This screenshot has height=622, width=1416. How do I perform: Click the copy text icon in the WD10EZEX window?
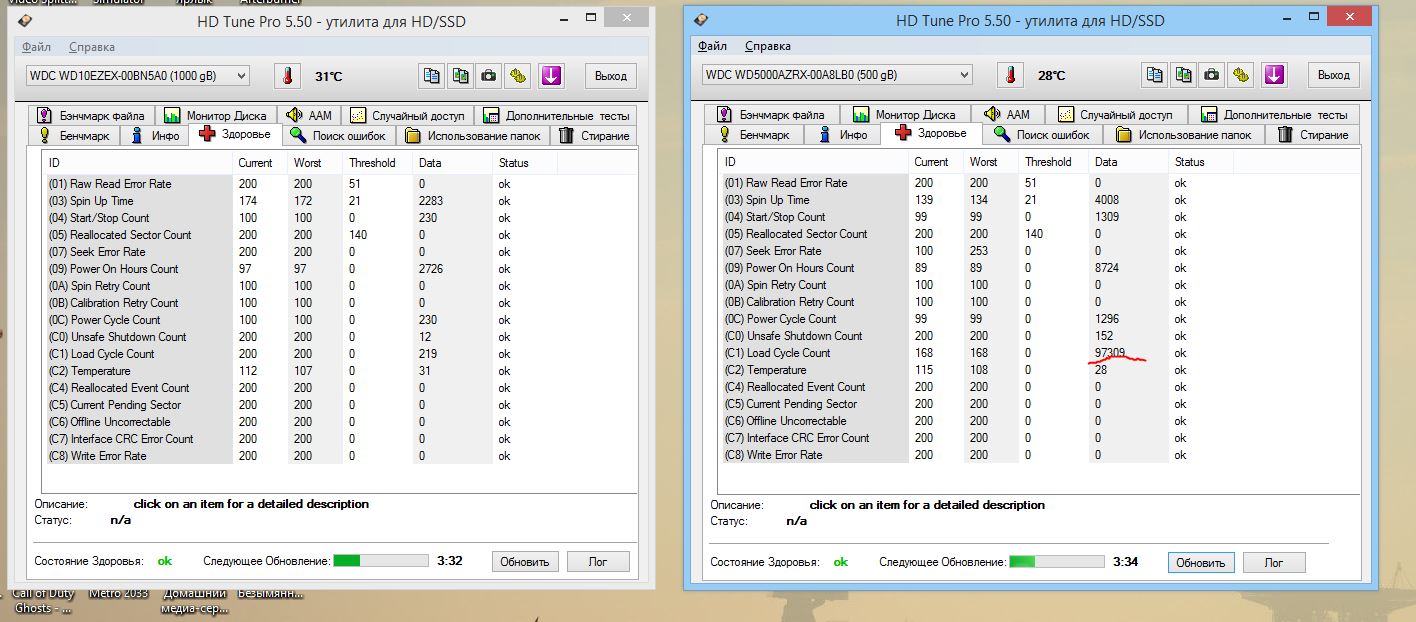click(x=431, y=76)
